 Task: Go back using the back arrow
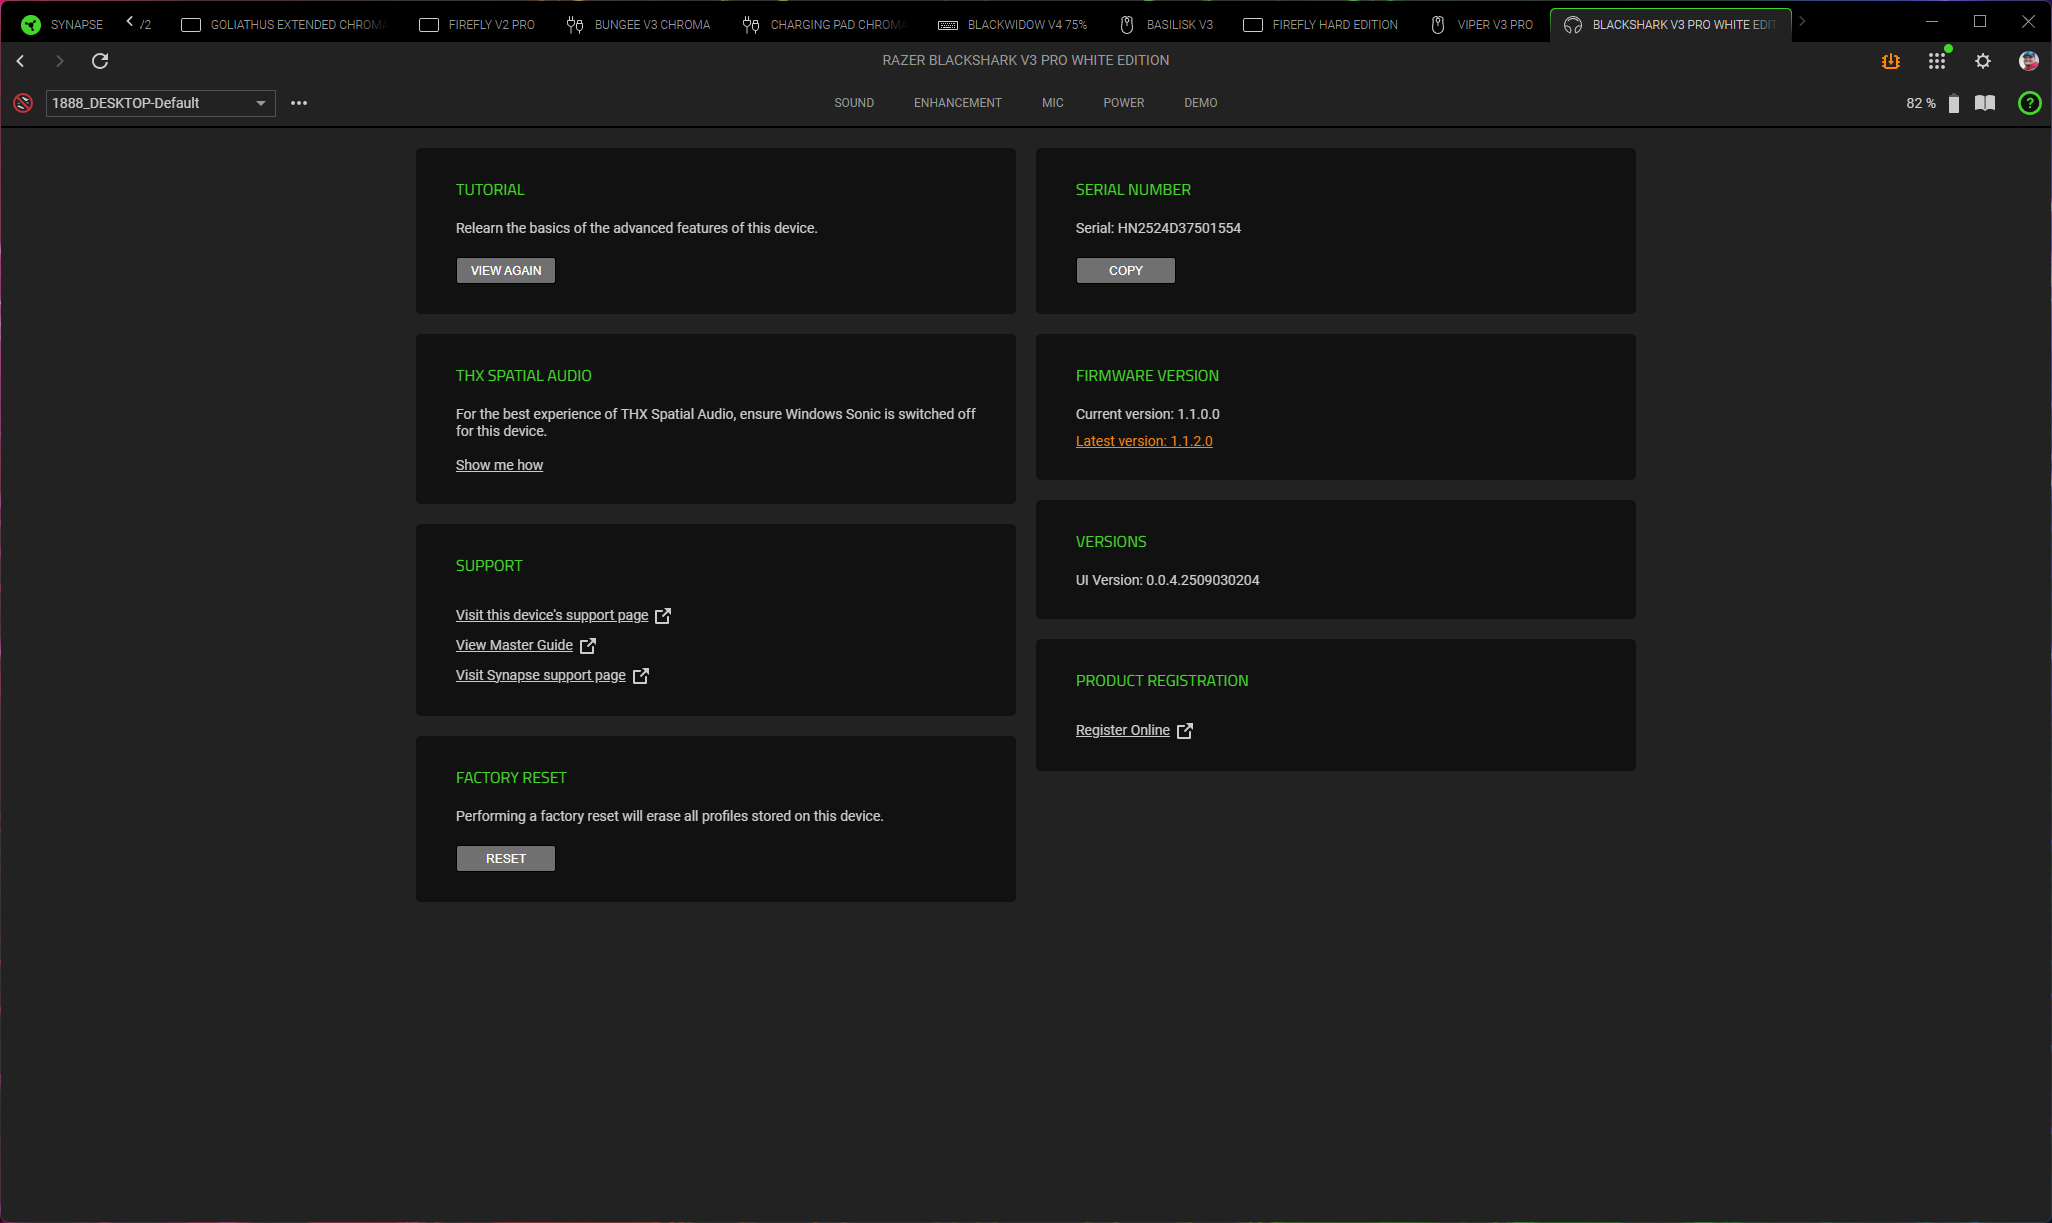click(x=20, y=61)
